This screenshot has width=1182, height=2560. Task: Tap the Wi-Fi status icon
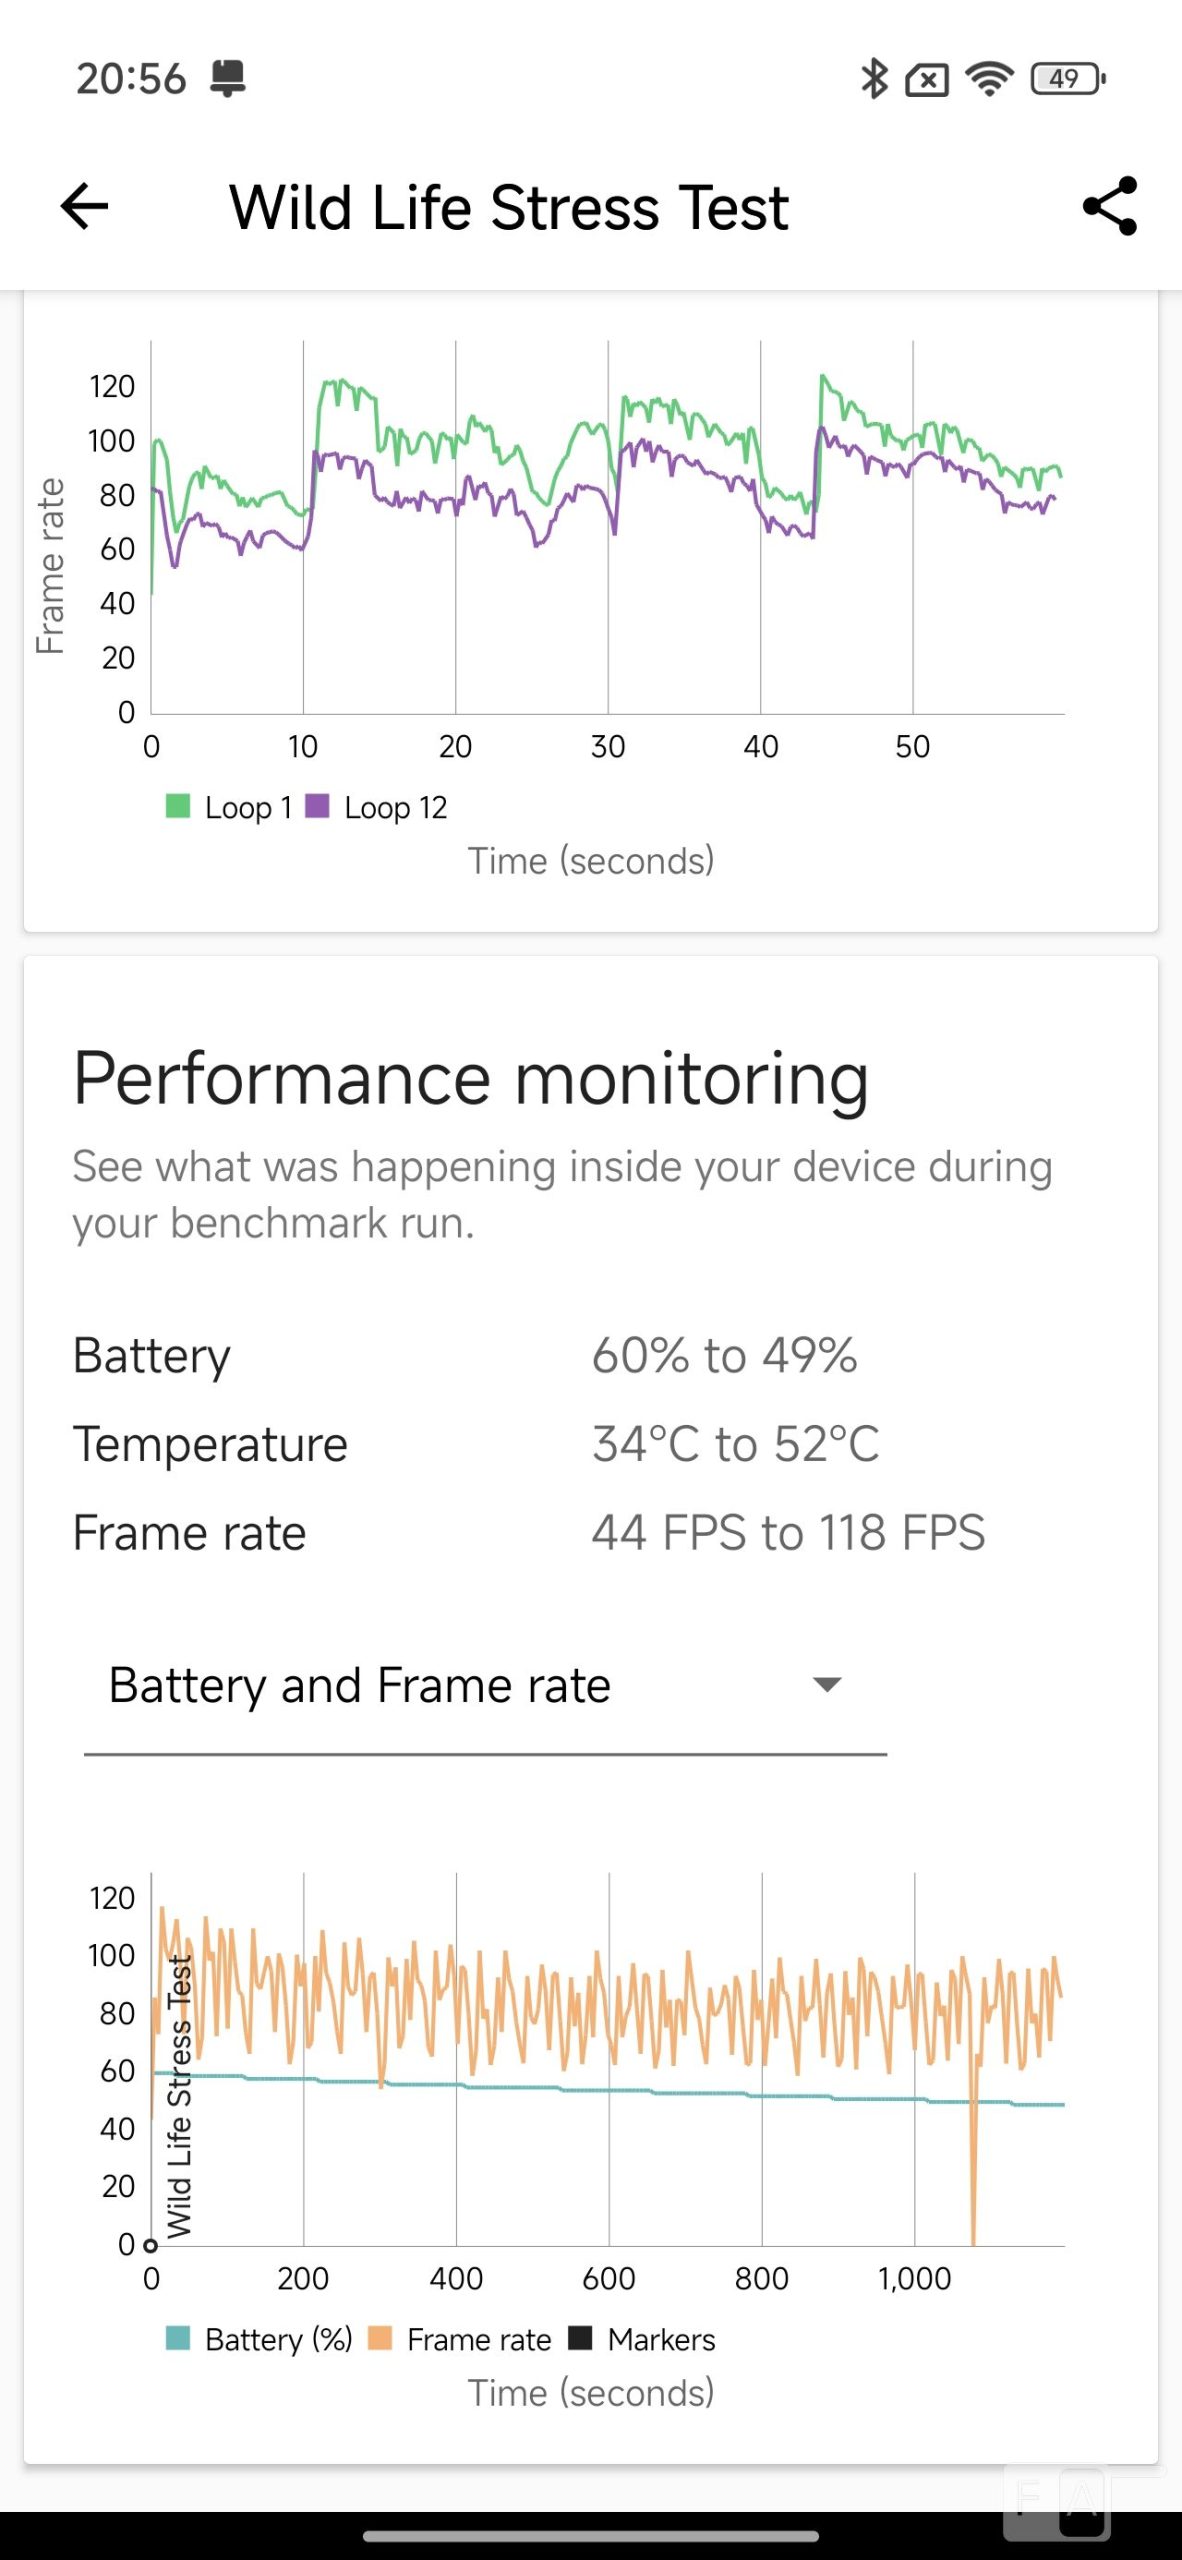tap(989, 78)
